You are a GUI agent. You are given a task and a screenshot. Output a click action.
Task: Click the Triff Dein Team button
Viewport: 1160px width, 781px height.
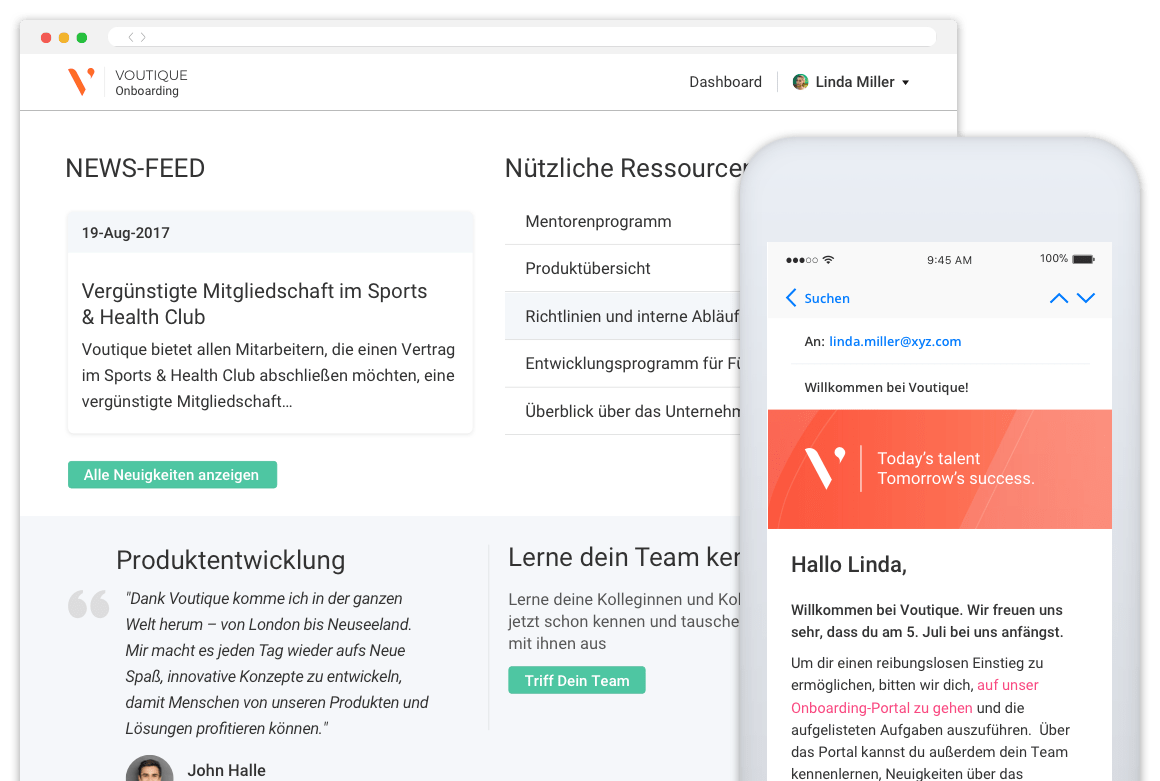[x=577, y=680]
